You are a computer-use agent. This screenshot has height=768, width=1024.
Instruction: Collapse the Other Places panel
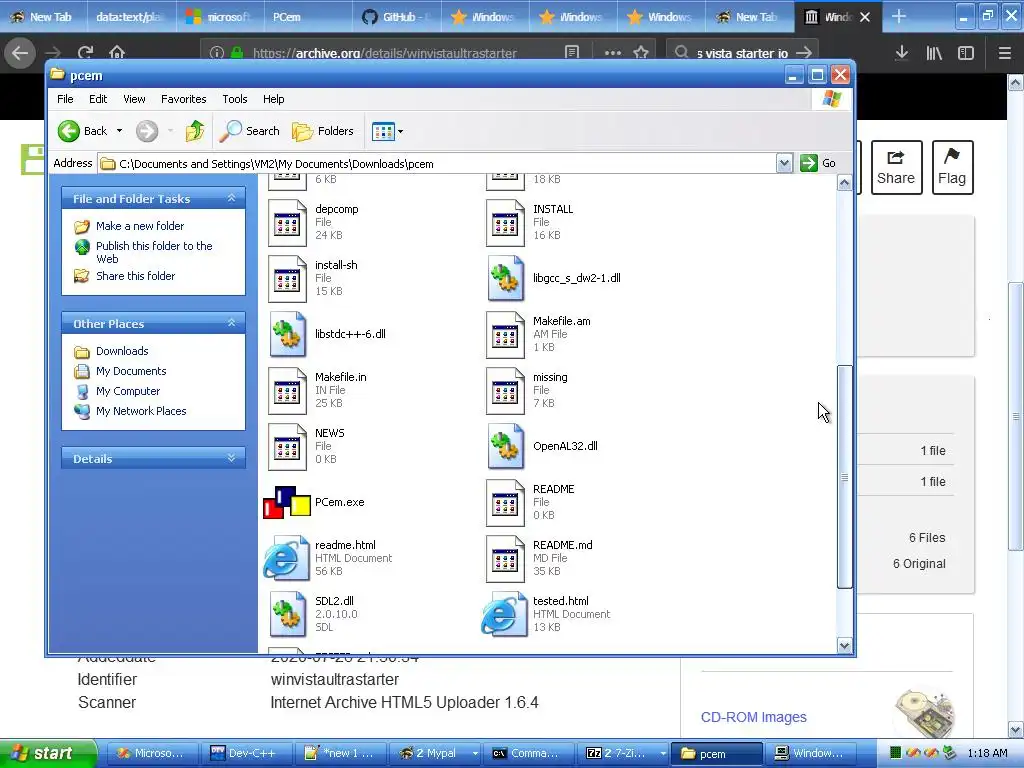click(x=231, y=323)
